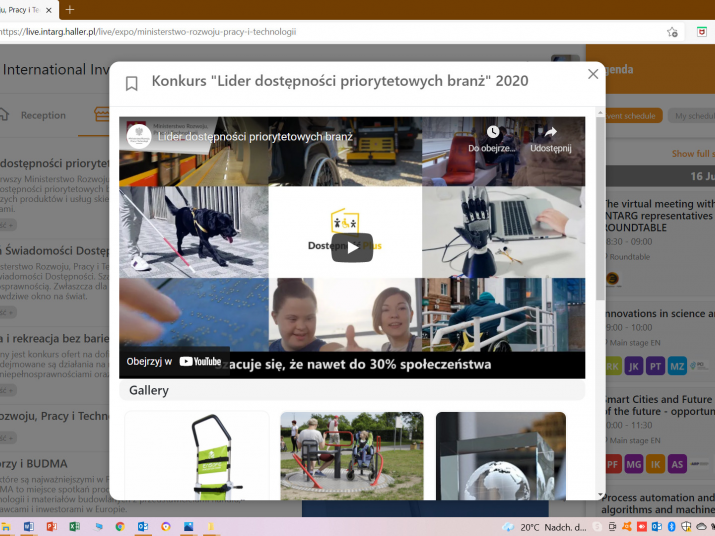
Task: Close the current browser tab
Action: point(51,9)
